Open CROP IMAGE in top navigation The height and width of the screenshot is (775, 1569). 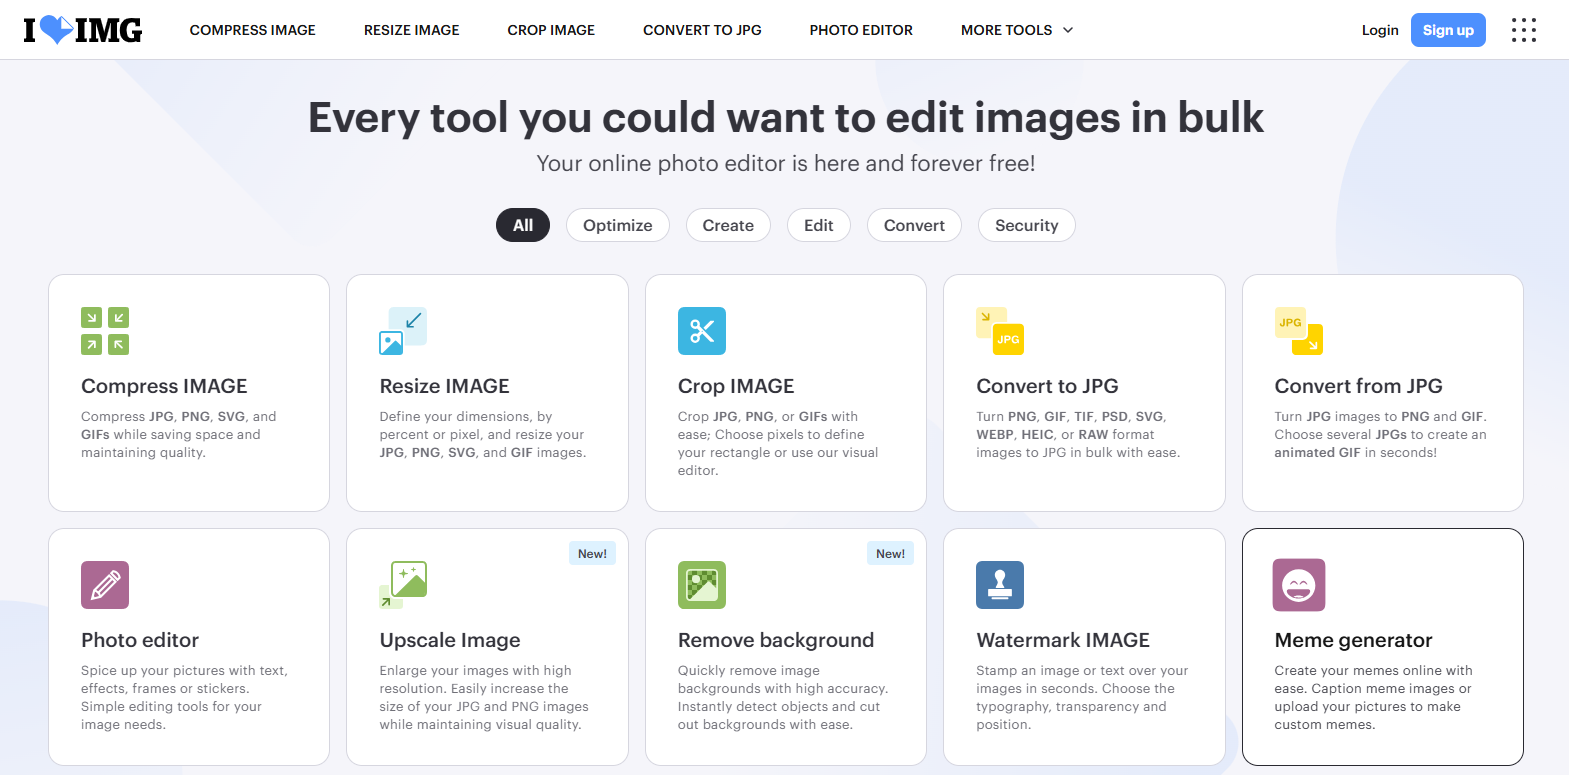click(x=551, y=30)
